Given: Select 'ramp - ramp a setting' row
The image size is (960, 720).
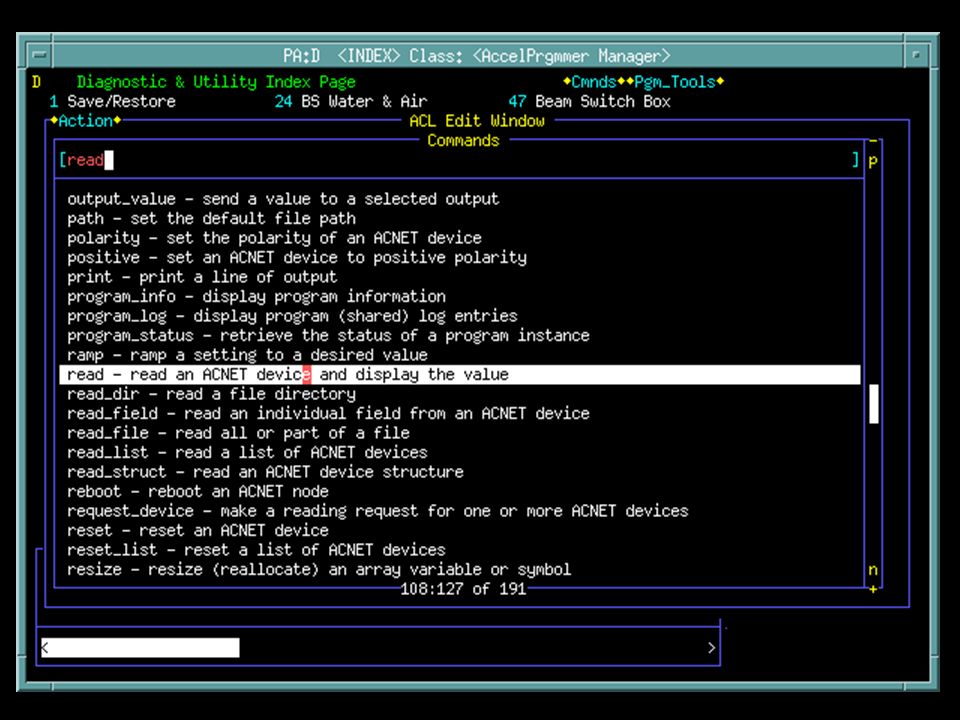Looking at the screenshot, I should tap(459, 355).
